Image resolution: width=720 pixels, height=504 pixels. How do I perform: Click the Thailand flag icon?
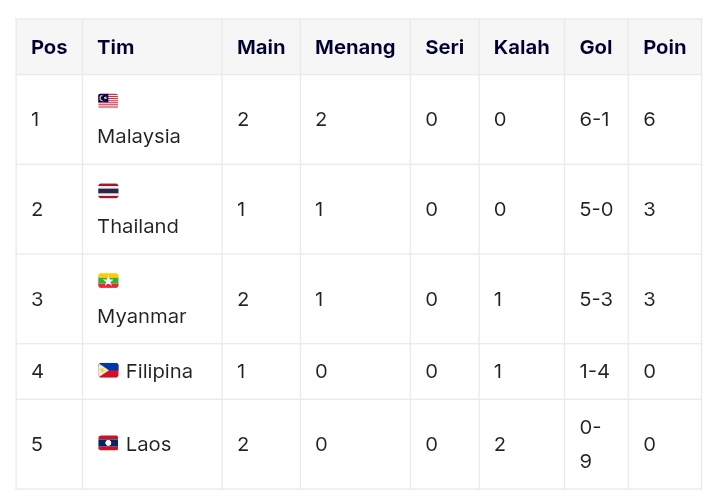click(x=108, y=190)
